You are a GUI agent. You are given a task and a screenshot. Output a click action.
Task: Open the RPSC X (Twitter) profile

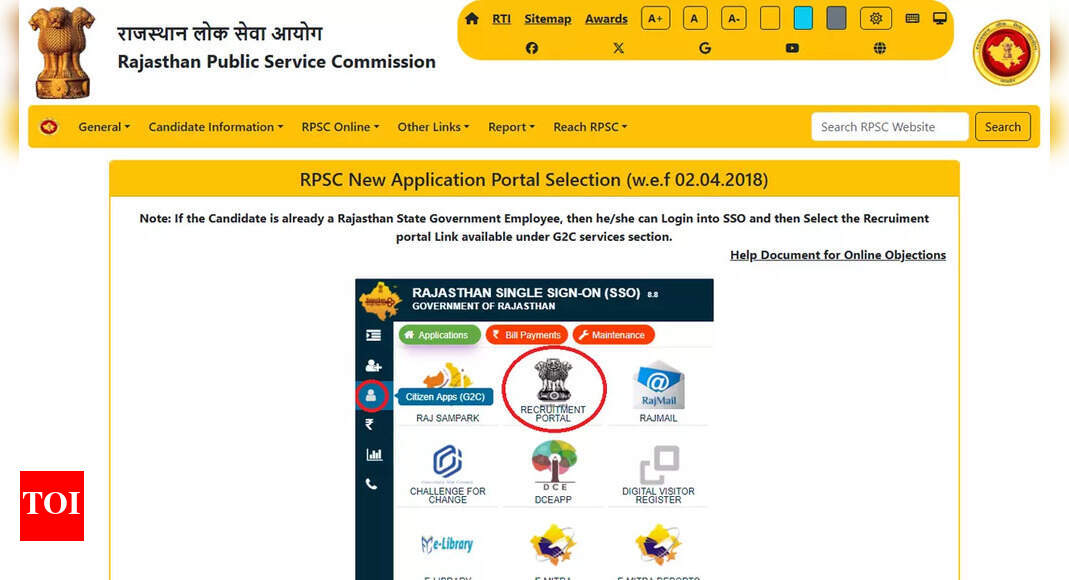[618, 48]
